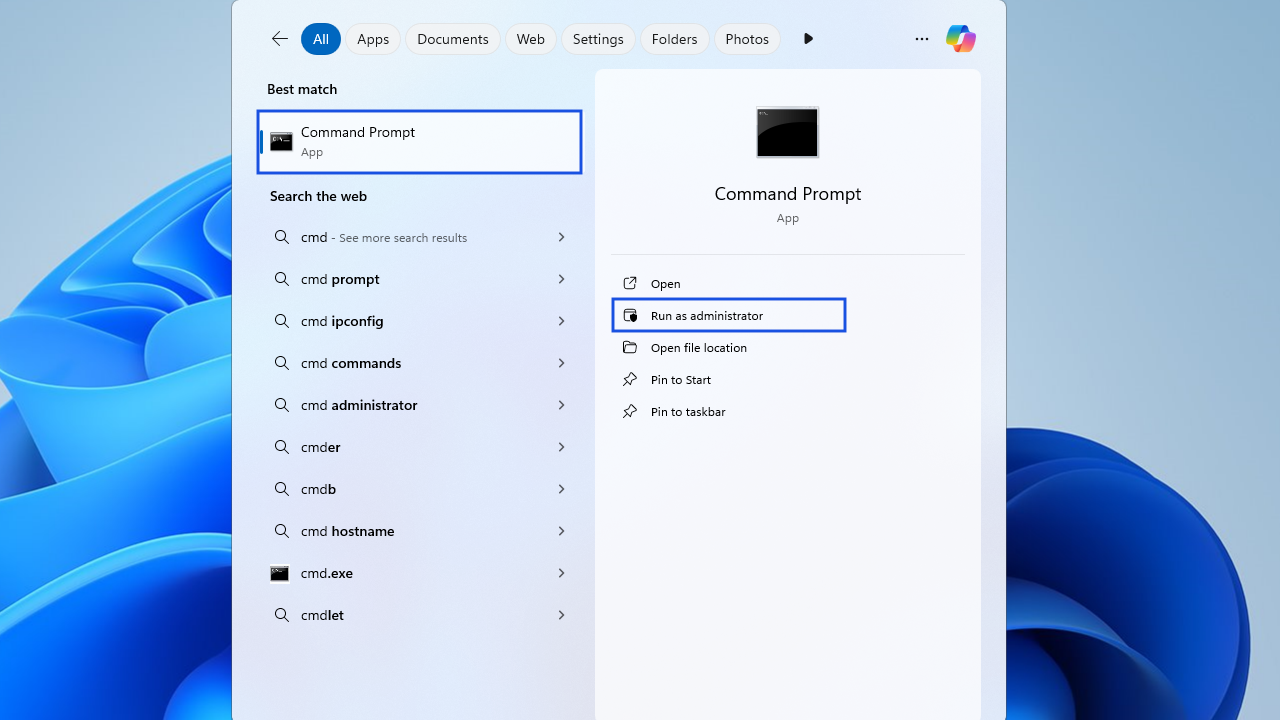1280x720 pixels.
Task: Expand chevron for 'cmd ipconfig' suggestion
Action: pyautogui.click(x=561, y=321)
